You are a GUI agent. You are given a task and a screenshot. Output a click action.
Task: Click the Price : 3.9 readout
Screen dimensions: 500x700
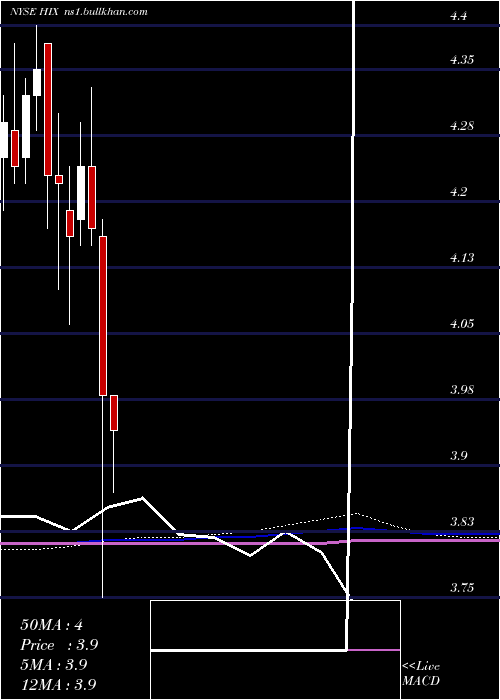(59, 645)
